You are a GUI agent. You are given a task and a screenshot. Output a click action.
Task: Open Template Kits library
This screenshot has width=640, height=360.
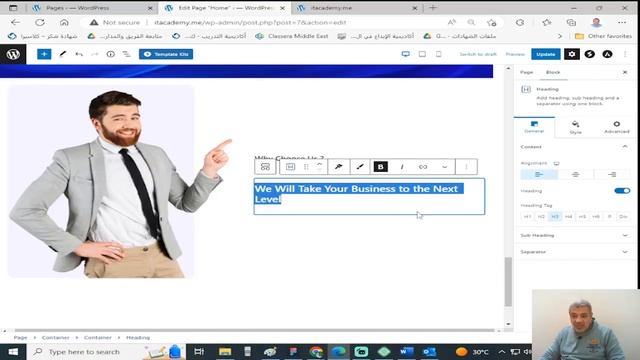[166, 54]
